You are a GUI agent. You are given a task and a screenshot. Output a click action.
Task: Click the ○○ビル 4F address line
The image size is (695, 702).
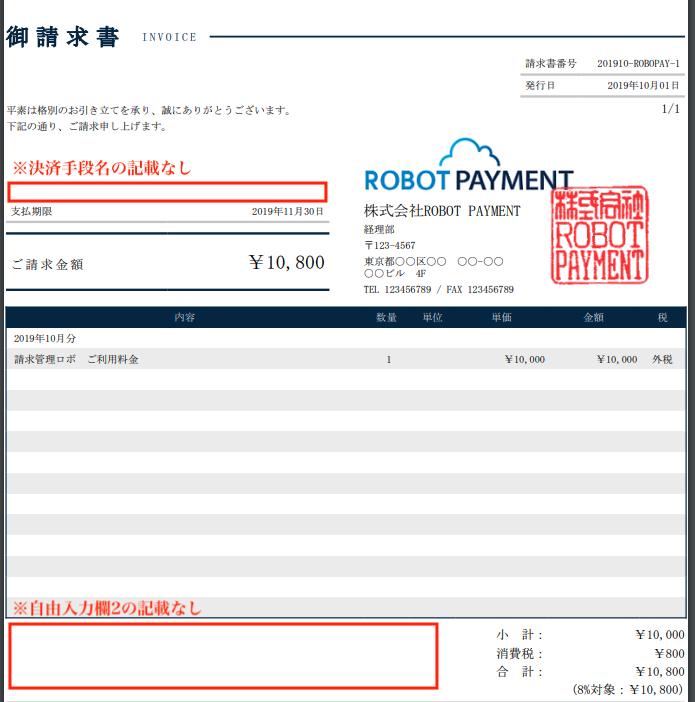click(x=395, y=274)
